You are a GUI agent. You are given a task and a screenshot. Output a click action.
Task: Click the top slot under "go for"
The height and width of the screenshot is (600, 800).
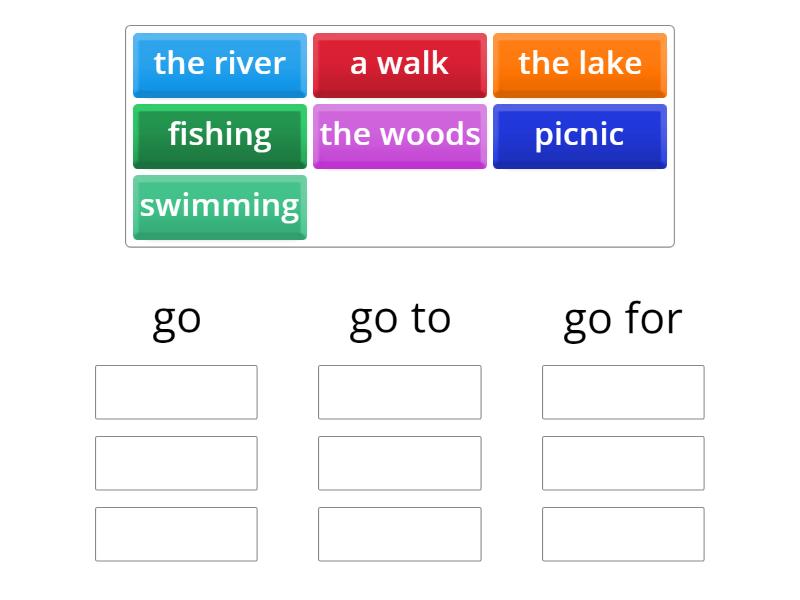[623, 392]
